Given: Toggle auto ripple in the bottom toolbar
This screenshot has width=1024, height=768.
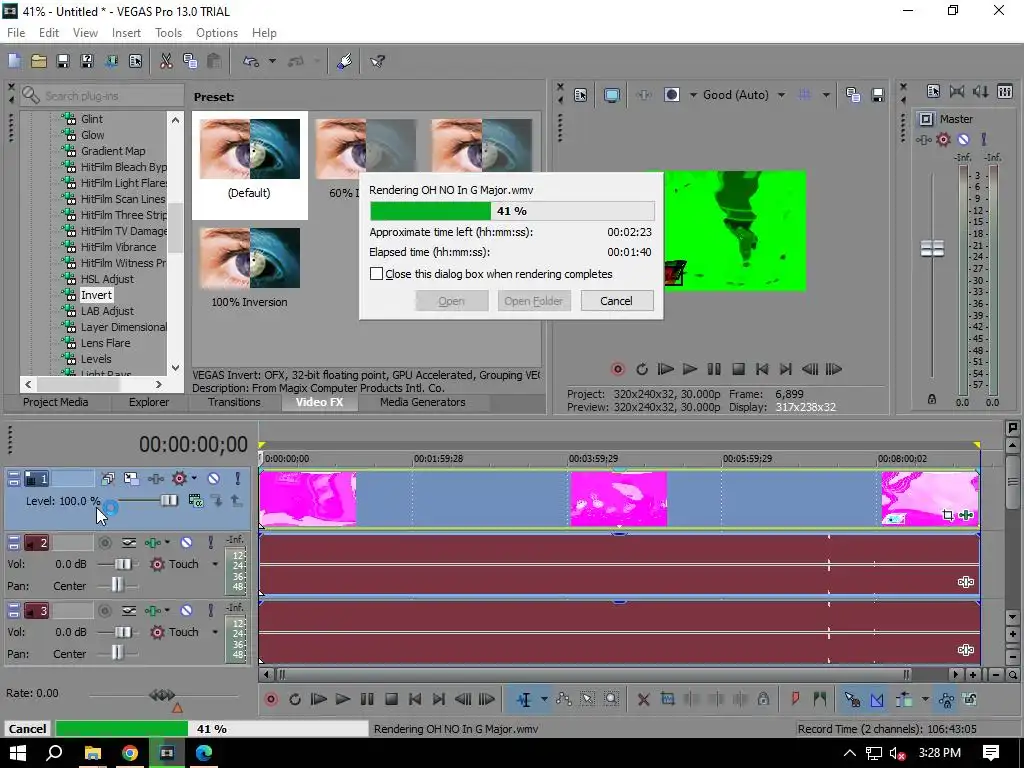Looking at the screenshot, I should click(904, 699).
